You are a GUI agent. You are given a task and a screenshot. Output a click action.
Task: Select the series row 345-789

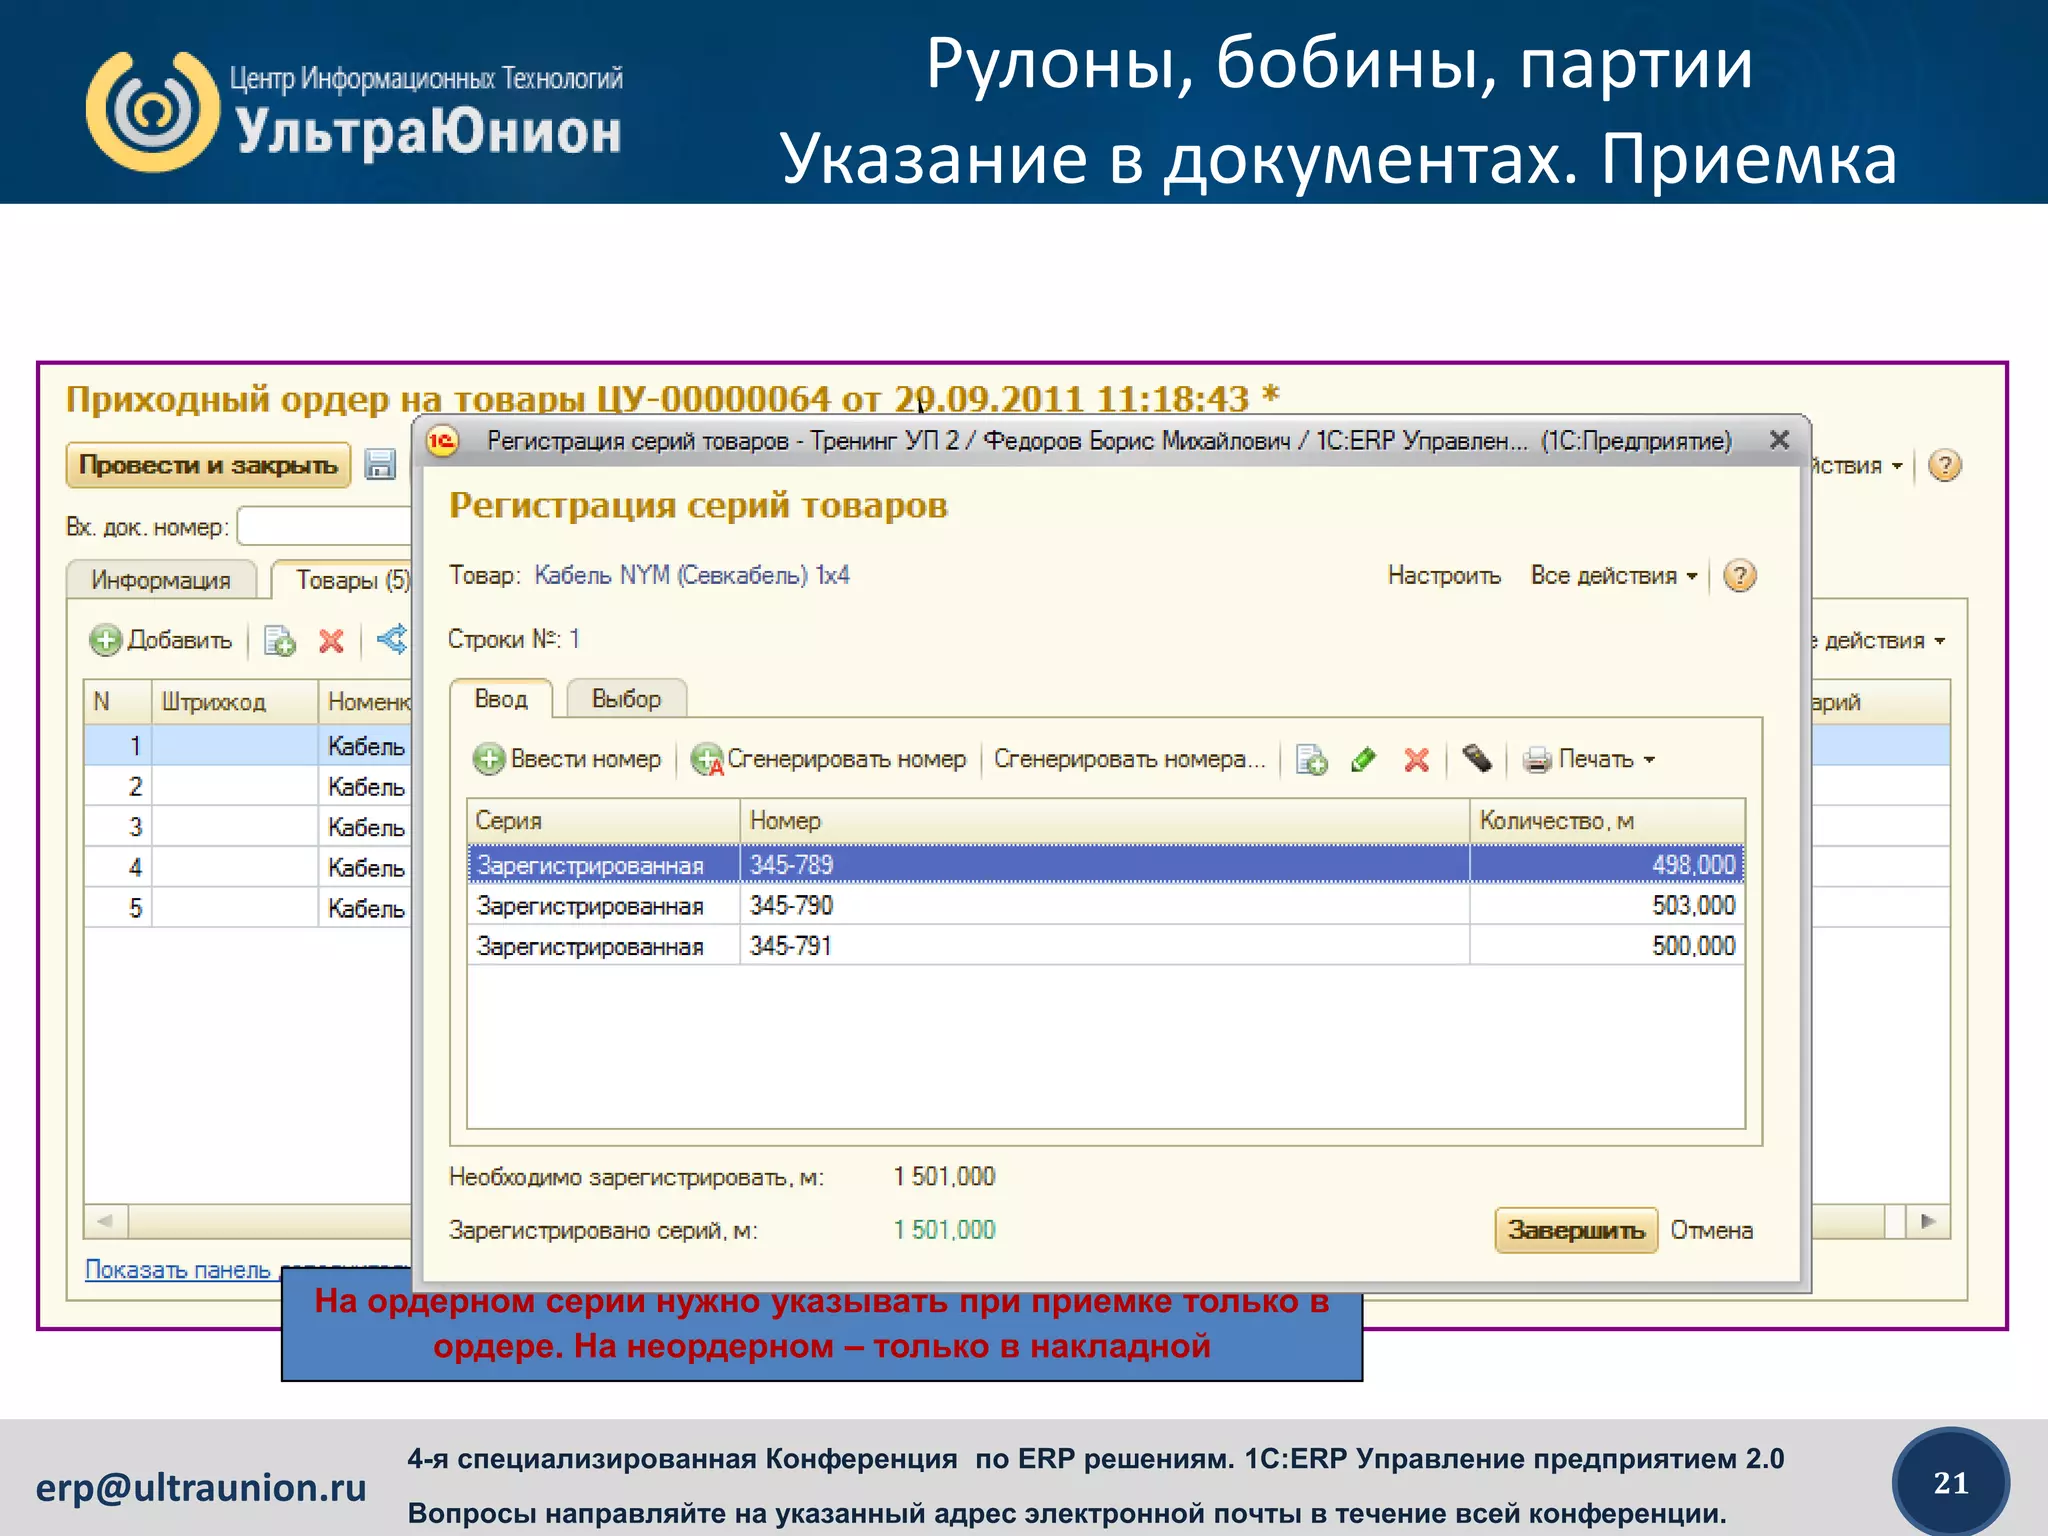click(x=1105, y=865)
